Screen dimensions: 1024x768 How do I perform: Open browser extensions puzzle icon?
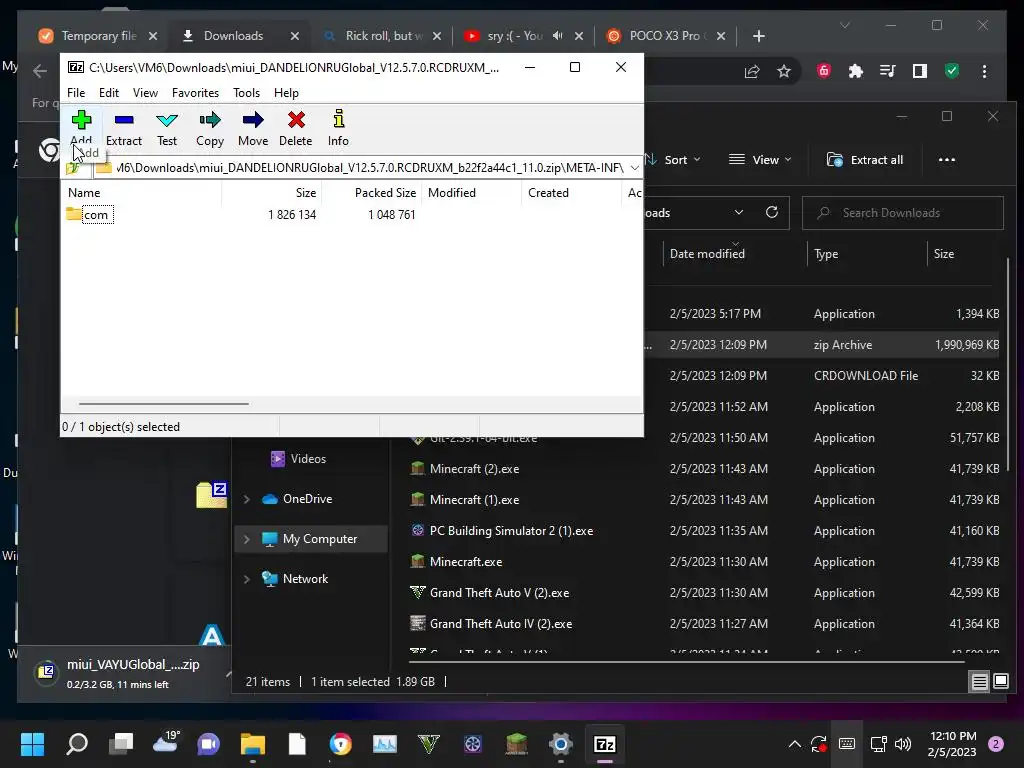(856, 71)
